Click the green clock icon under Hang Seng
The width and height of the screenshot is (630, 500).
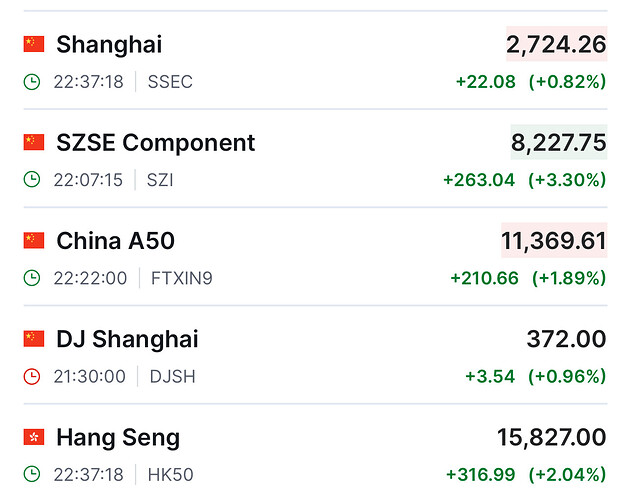[x=32, y=475]
